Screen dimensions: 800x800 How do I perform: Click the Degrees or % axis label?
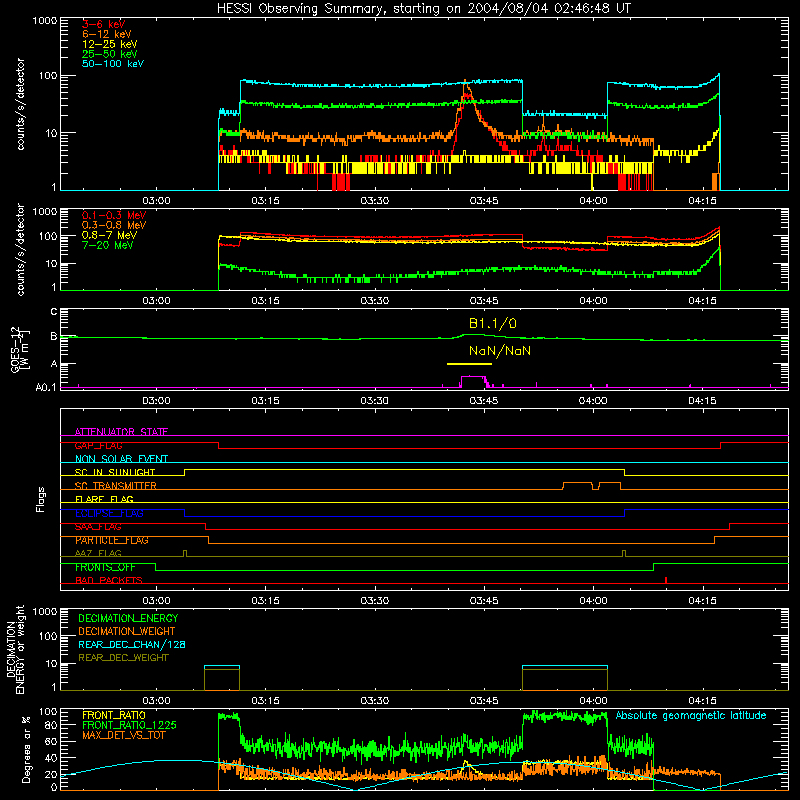[27, 749]
